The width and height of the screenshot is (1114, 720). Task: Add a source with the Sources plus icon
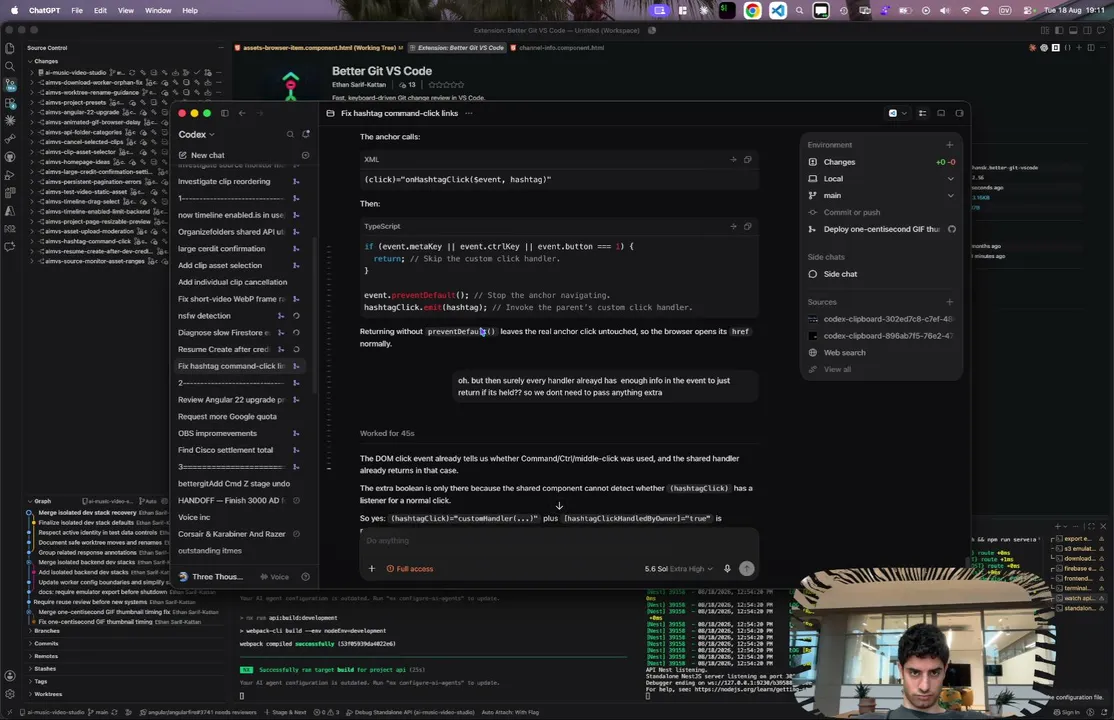pos(949,302)
